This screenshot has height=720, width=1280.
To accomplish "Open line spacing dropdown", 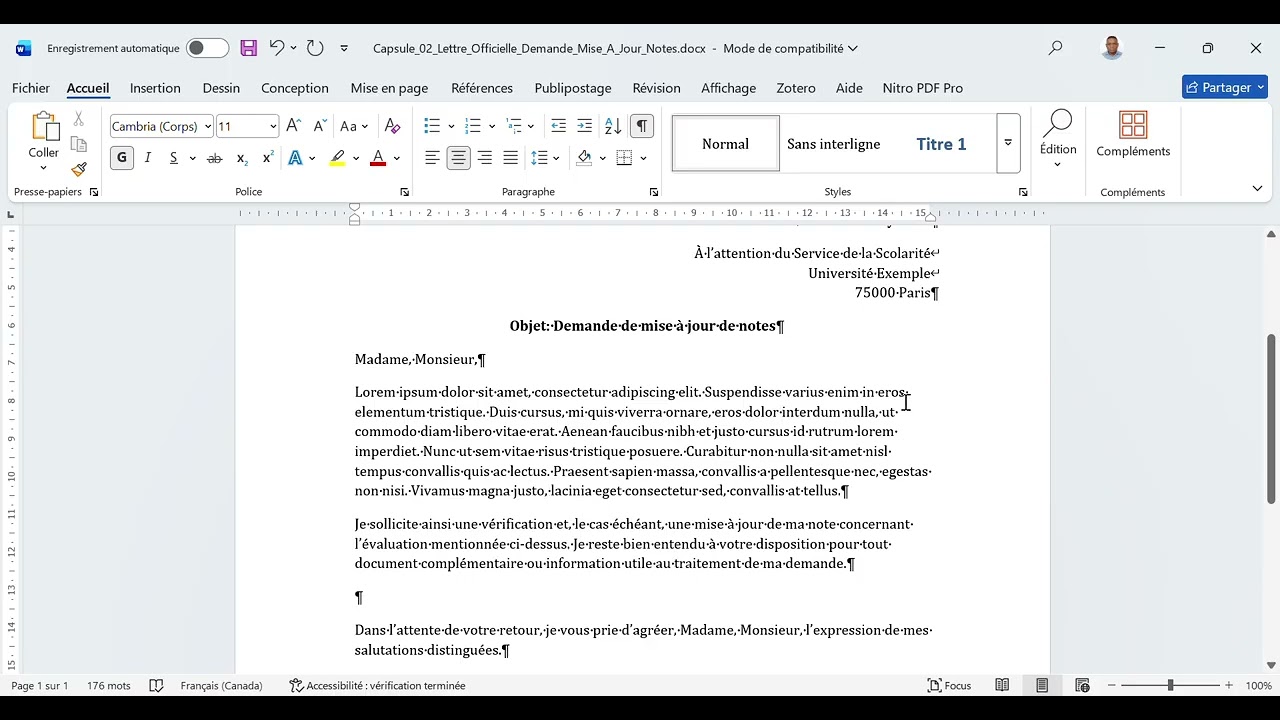I will pyautogui.click(x=545, y=158).
